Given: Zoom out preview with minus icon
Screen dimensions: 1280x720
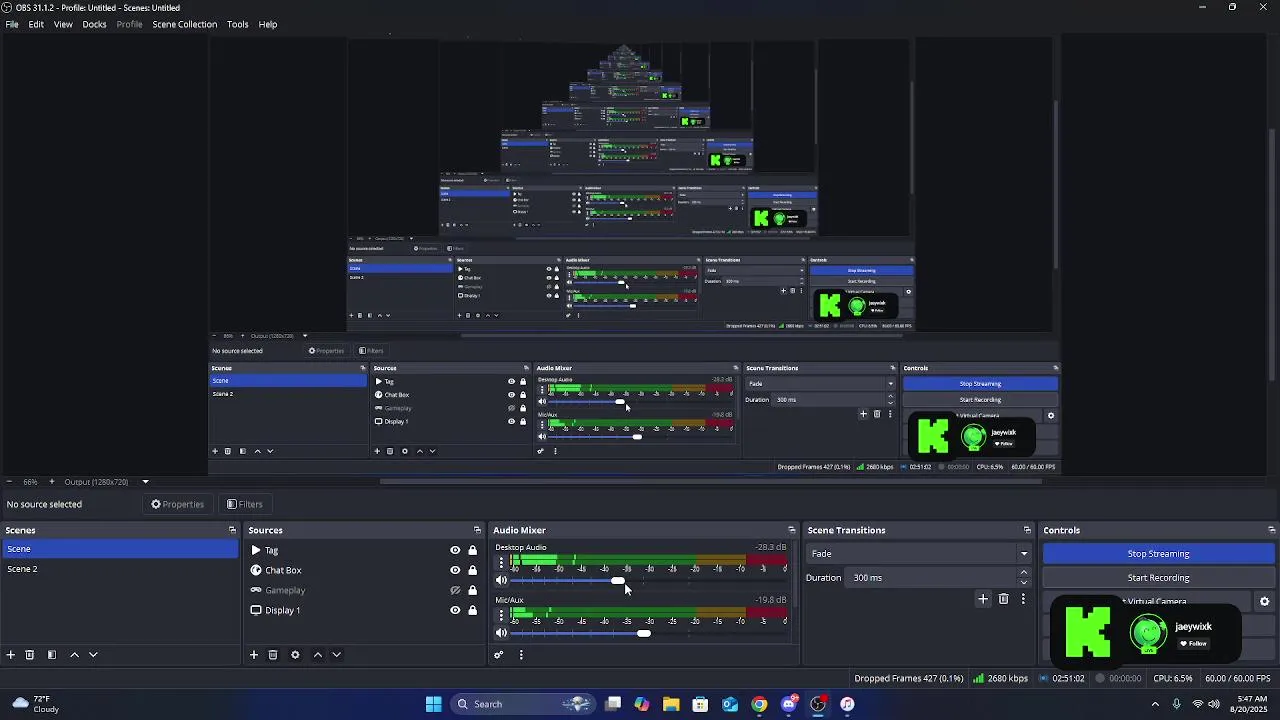Looking at the screenshot, I should click(9, 482).
